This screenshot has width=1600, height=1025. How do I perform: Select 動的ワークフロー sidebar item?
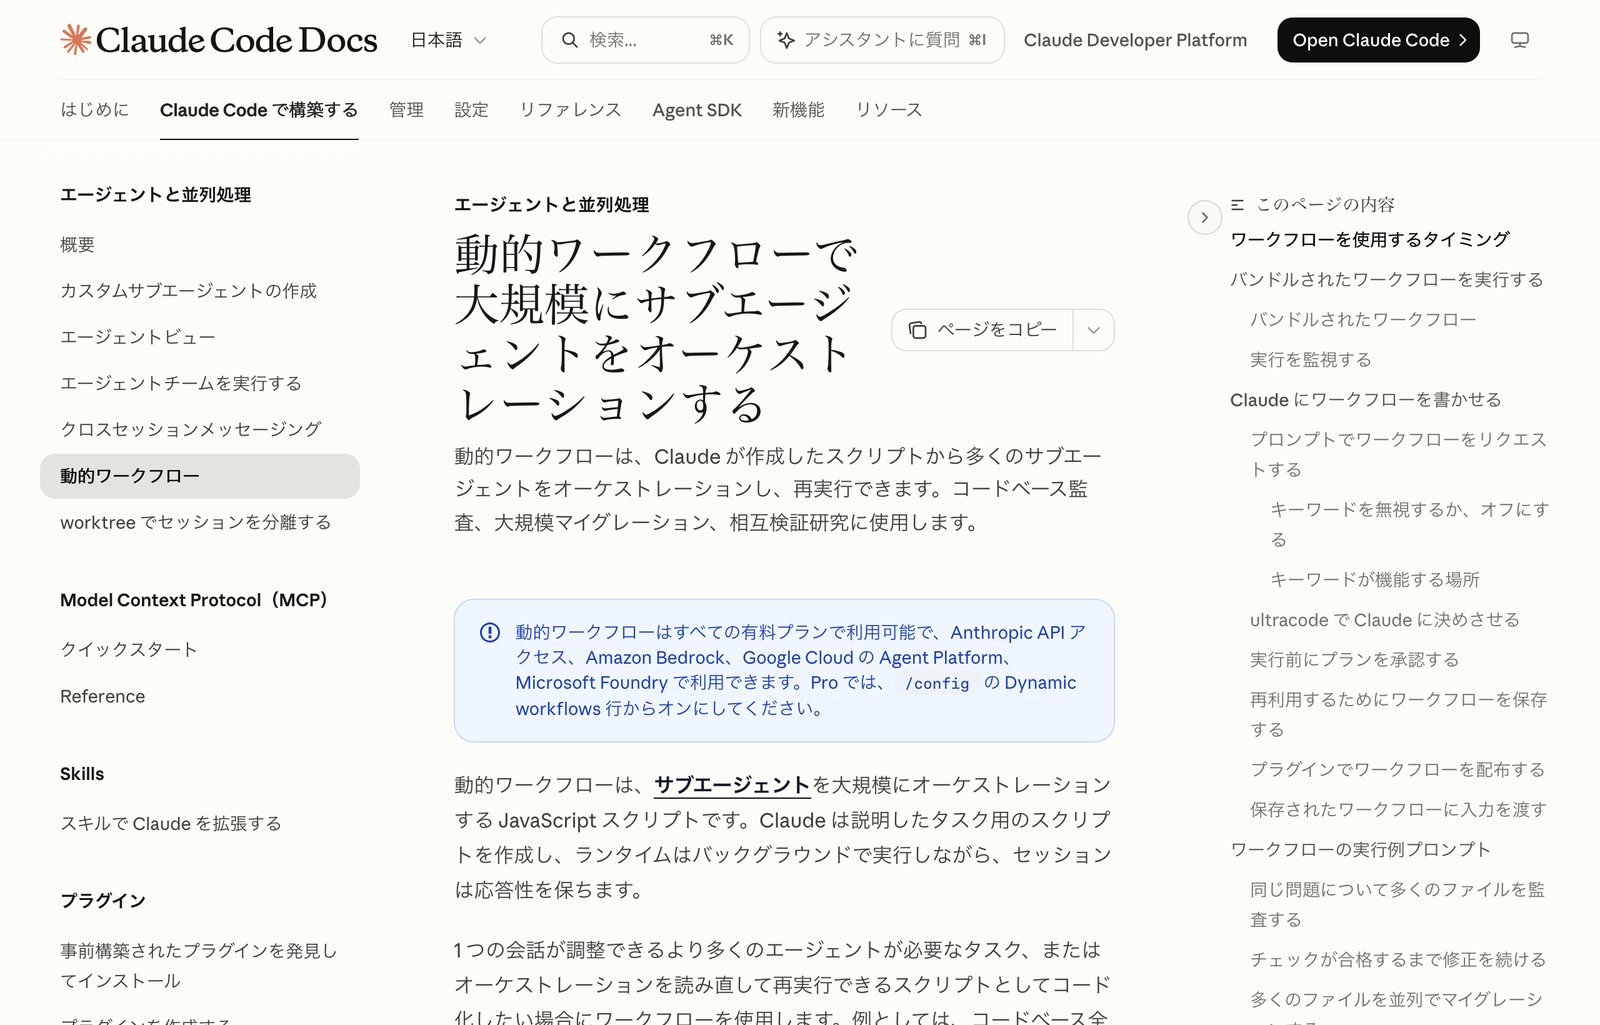(x=200, y=476)
